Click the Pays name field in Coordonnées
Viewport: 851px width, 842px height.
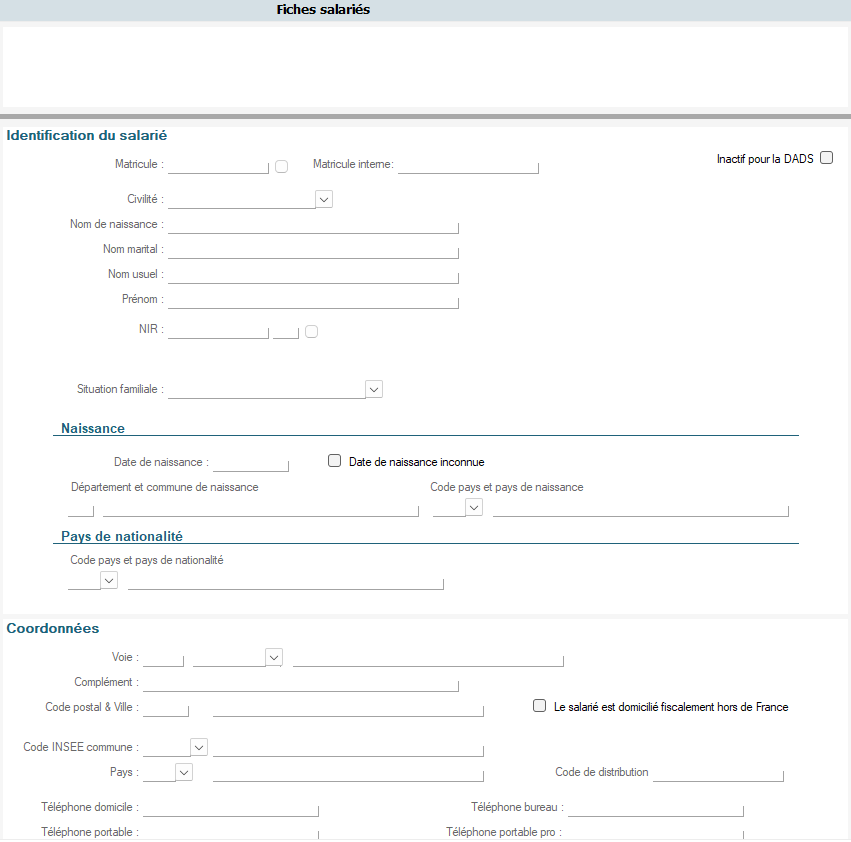tap(348, 774)
